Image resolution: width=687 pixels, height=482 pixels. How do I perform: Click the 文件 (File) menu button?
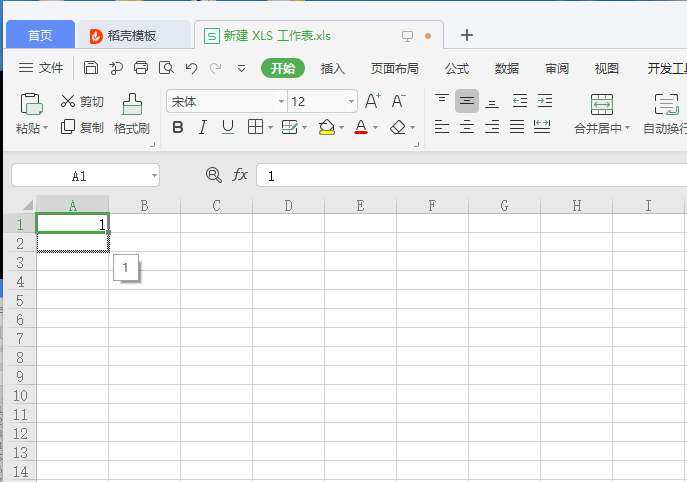click(x=41, y=68)
